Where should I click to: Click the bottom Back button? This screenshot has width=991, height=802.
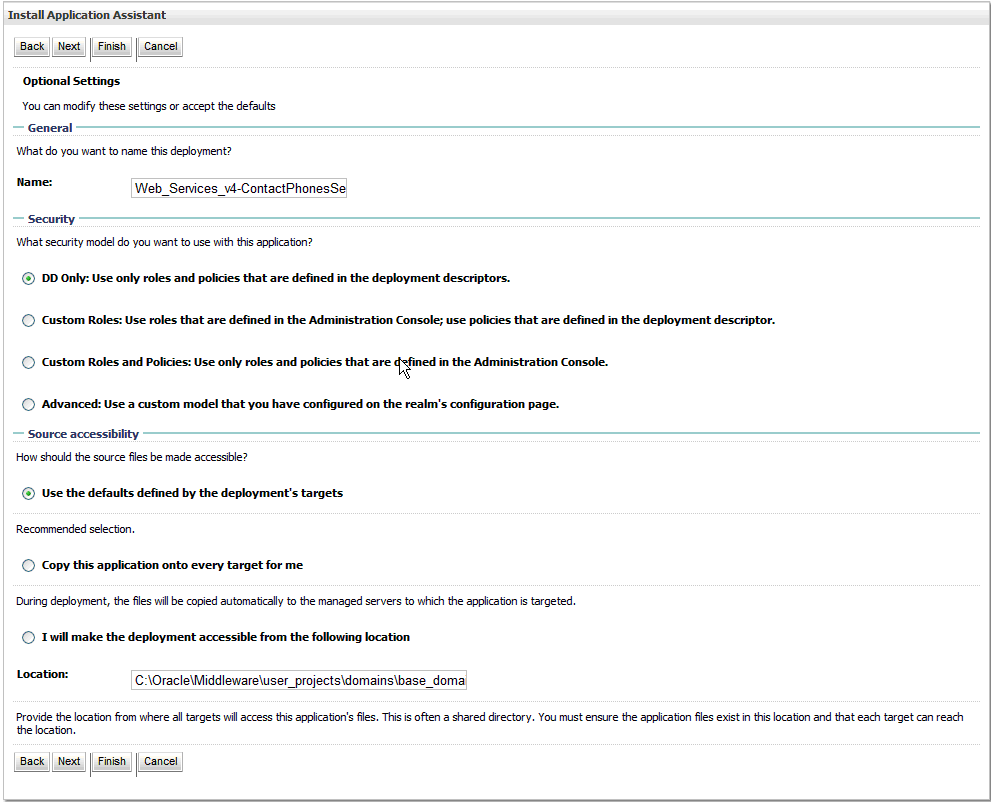click(x=31, y=761)
